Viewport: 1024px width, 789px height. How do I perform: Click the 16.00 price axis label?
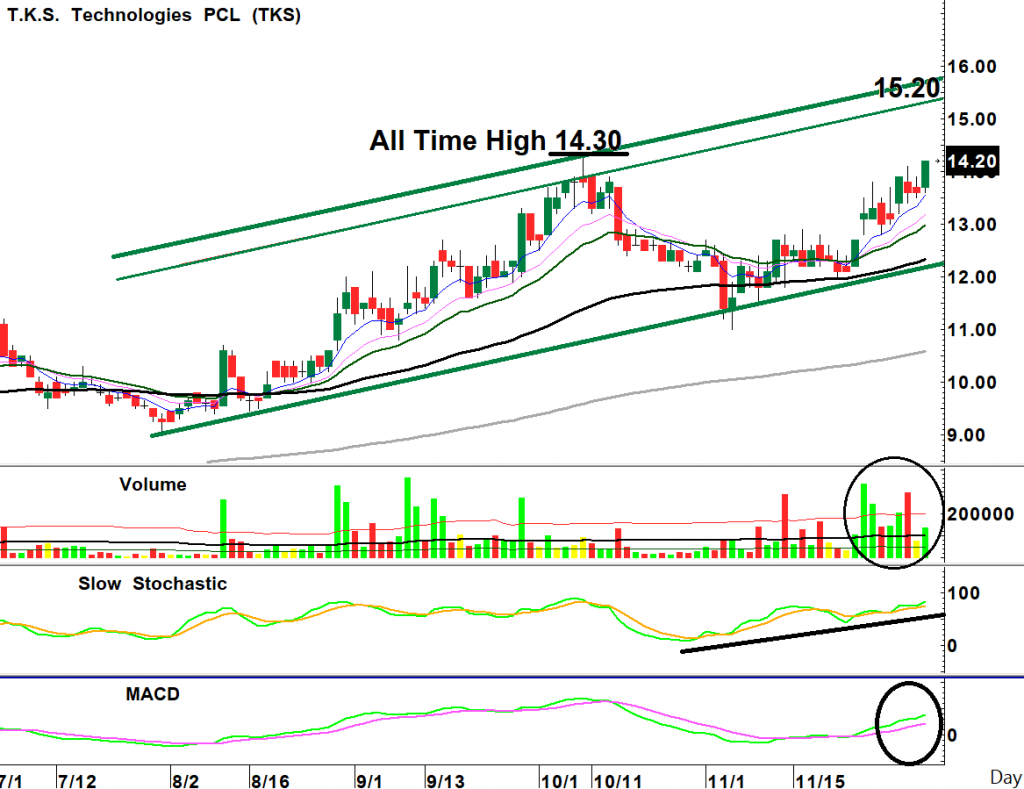(x=972, y=67)
